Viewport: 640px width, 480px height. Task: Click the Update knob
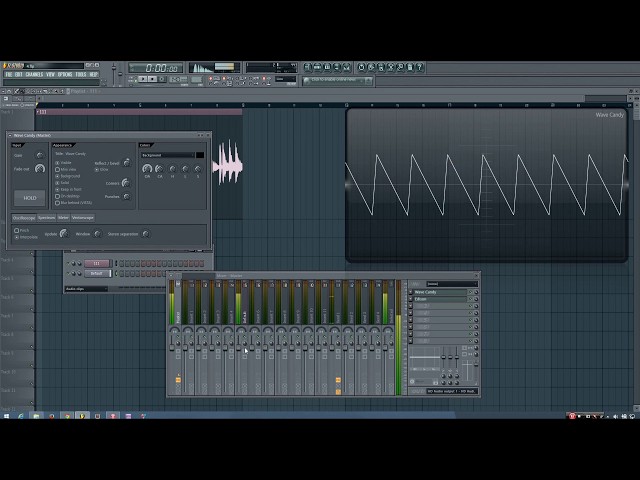63,233
